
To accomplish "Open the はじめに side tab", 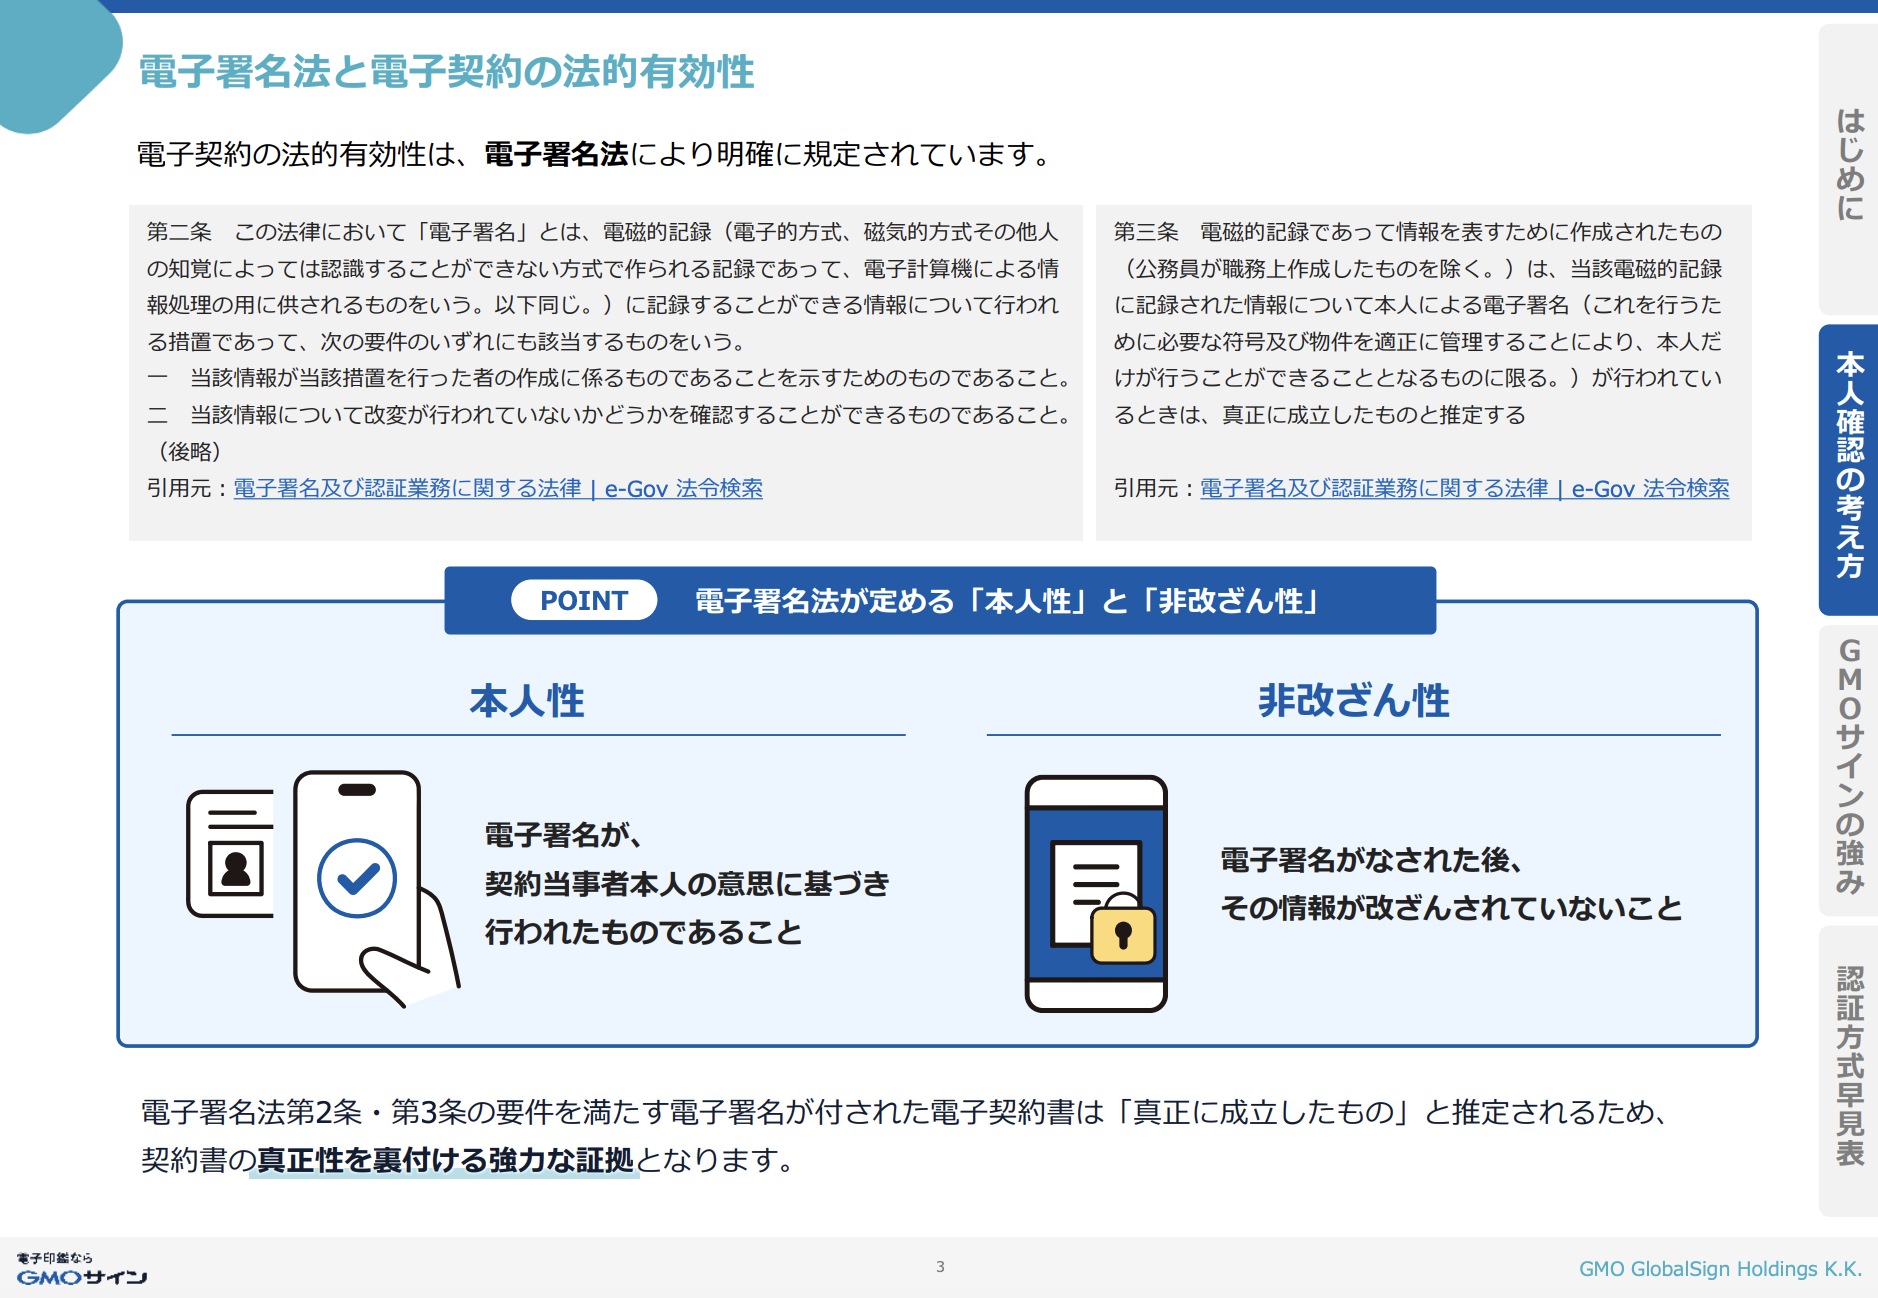I will point(1849,168).
